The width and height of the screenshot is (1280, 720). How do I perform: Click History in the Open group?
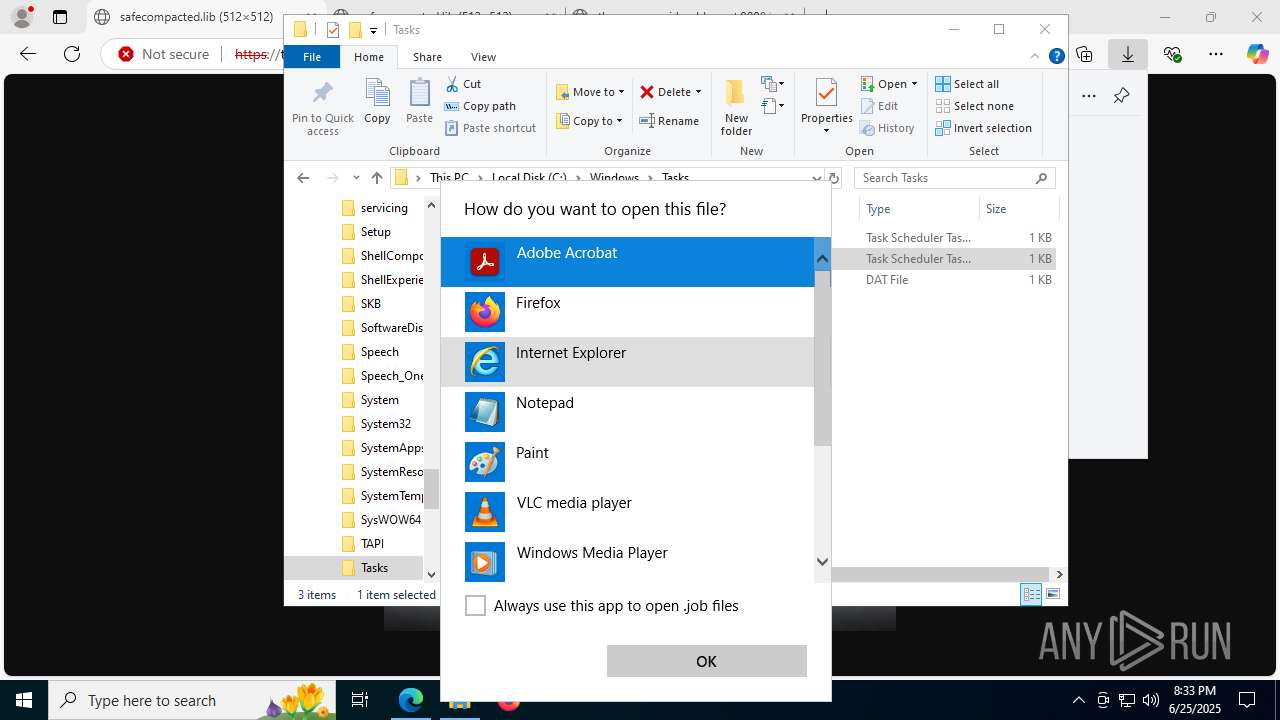pos(887,128)
